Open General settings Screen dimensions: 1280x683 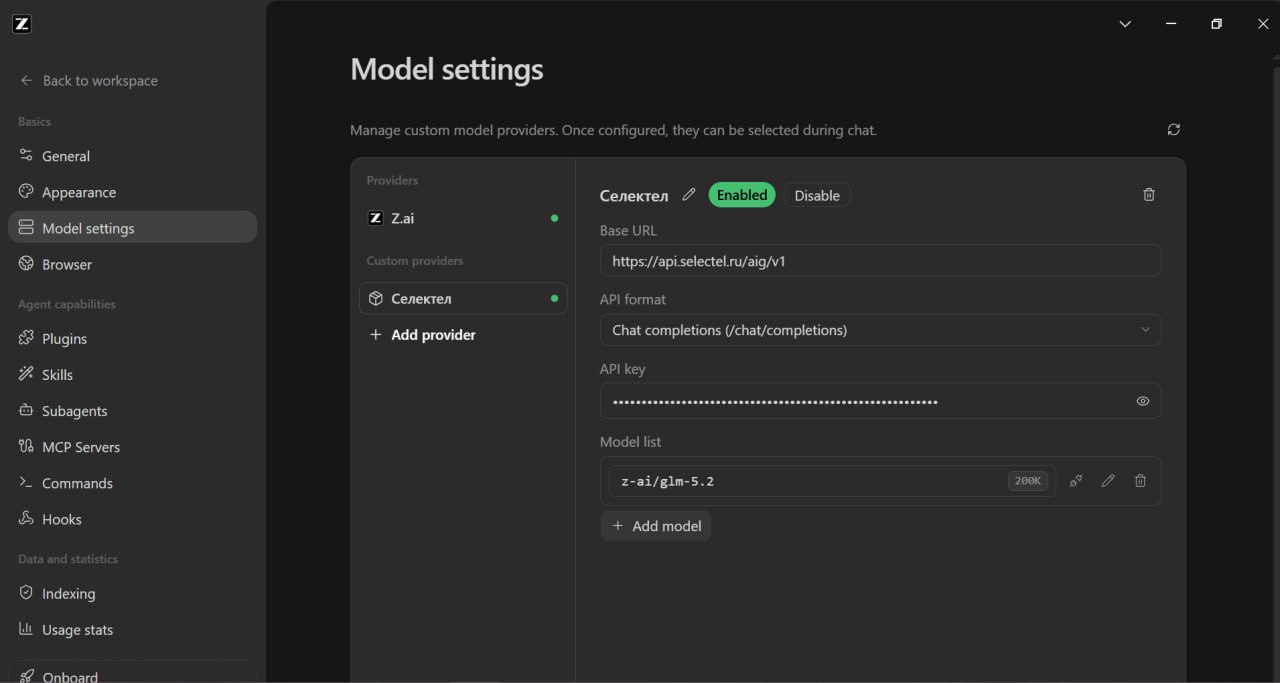[132, 156]
